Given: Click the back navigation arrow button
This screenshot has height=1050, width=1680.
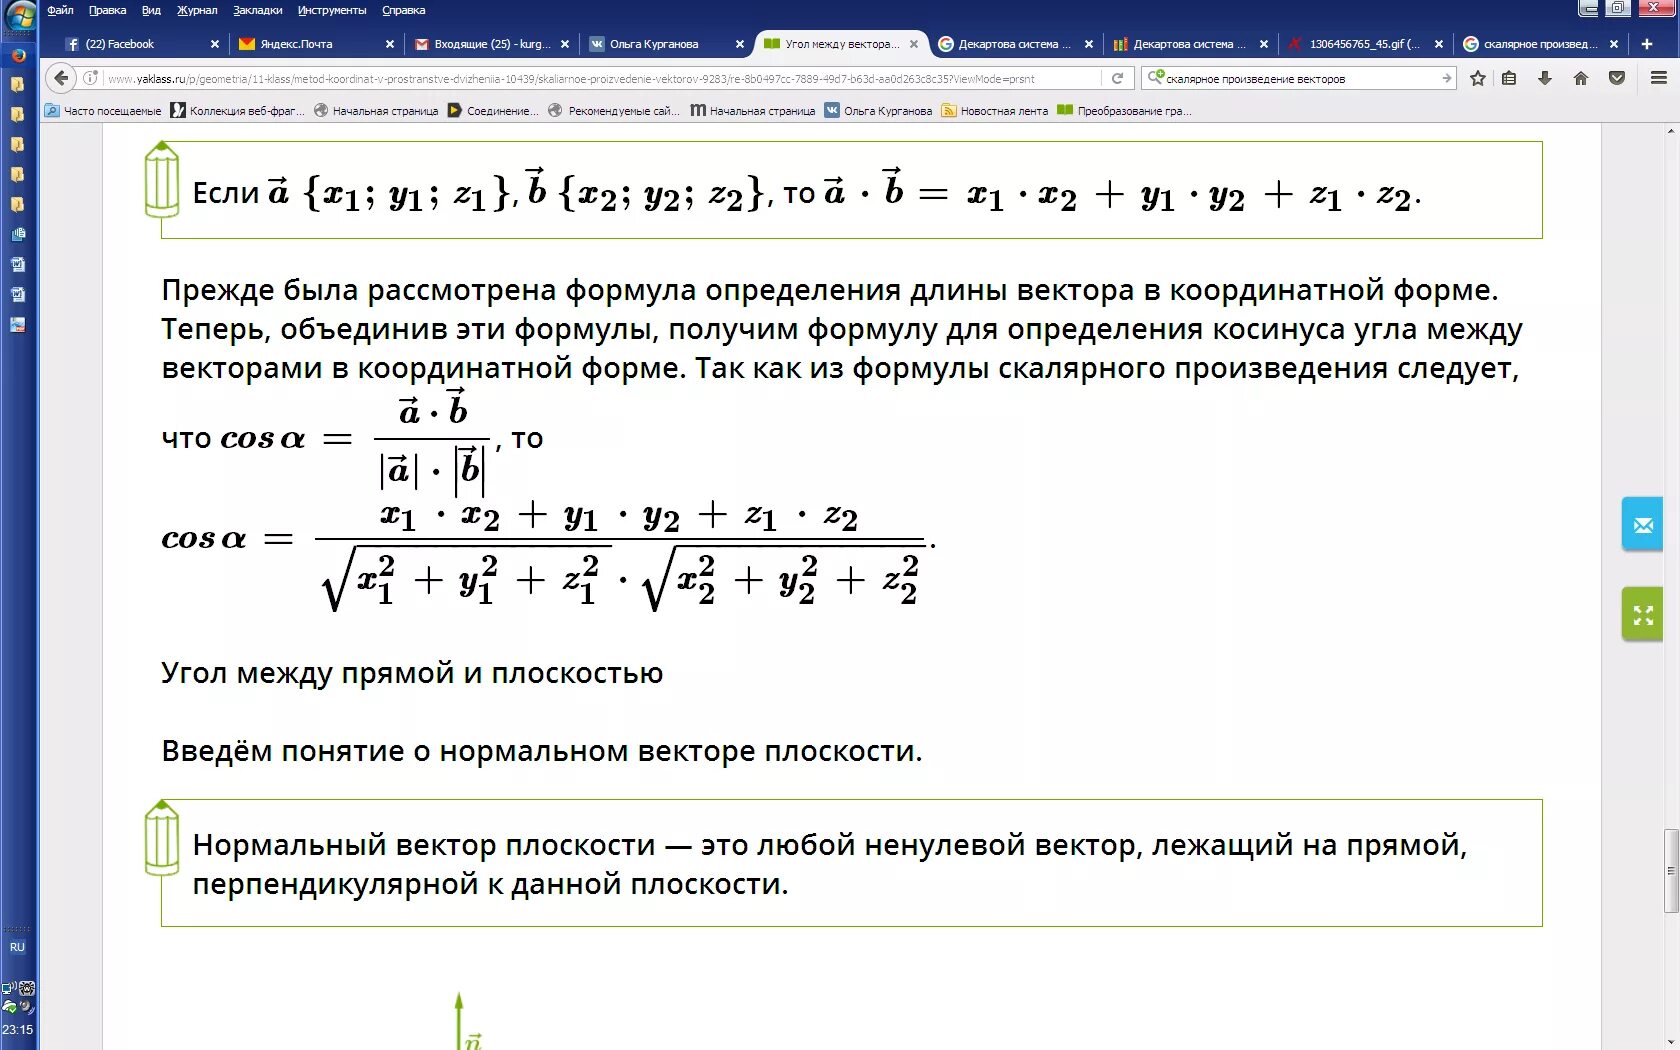Looking at the screenshot, I should (61, 78).
